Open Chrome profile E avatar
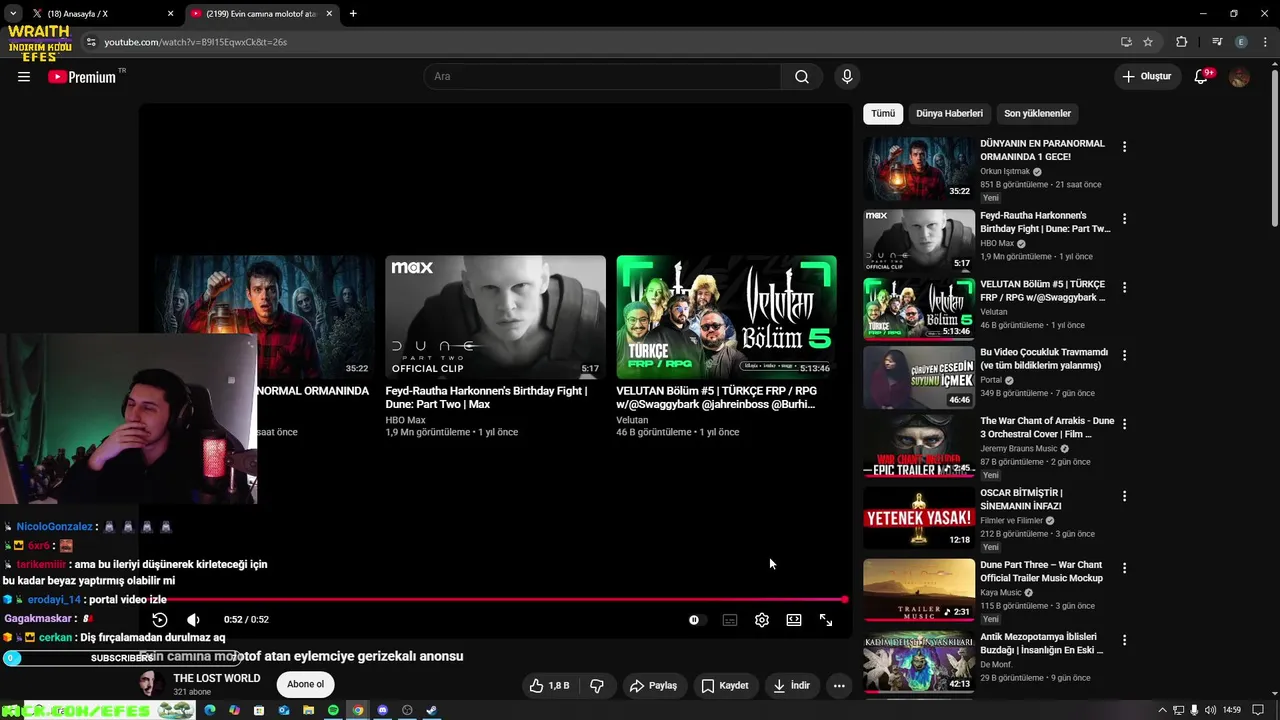Viewport: 1280px width, 720px height. pyautogui.click(x=1241, y=42)
